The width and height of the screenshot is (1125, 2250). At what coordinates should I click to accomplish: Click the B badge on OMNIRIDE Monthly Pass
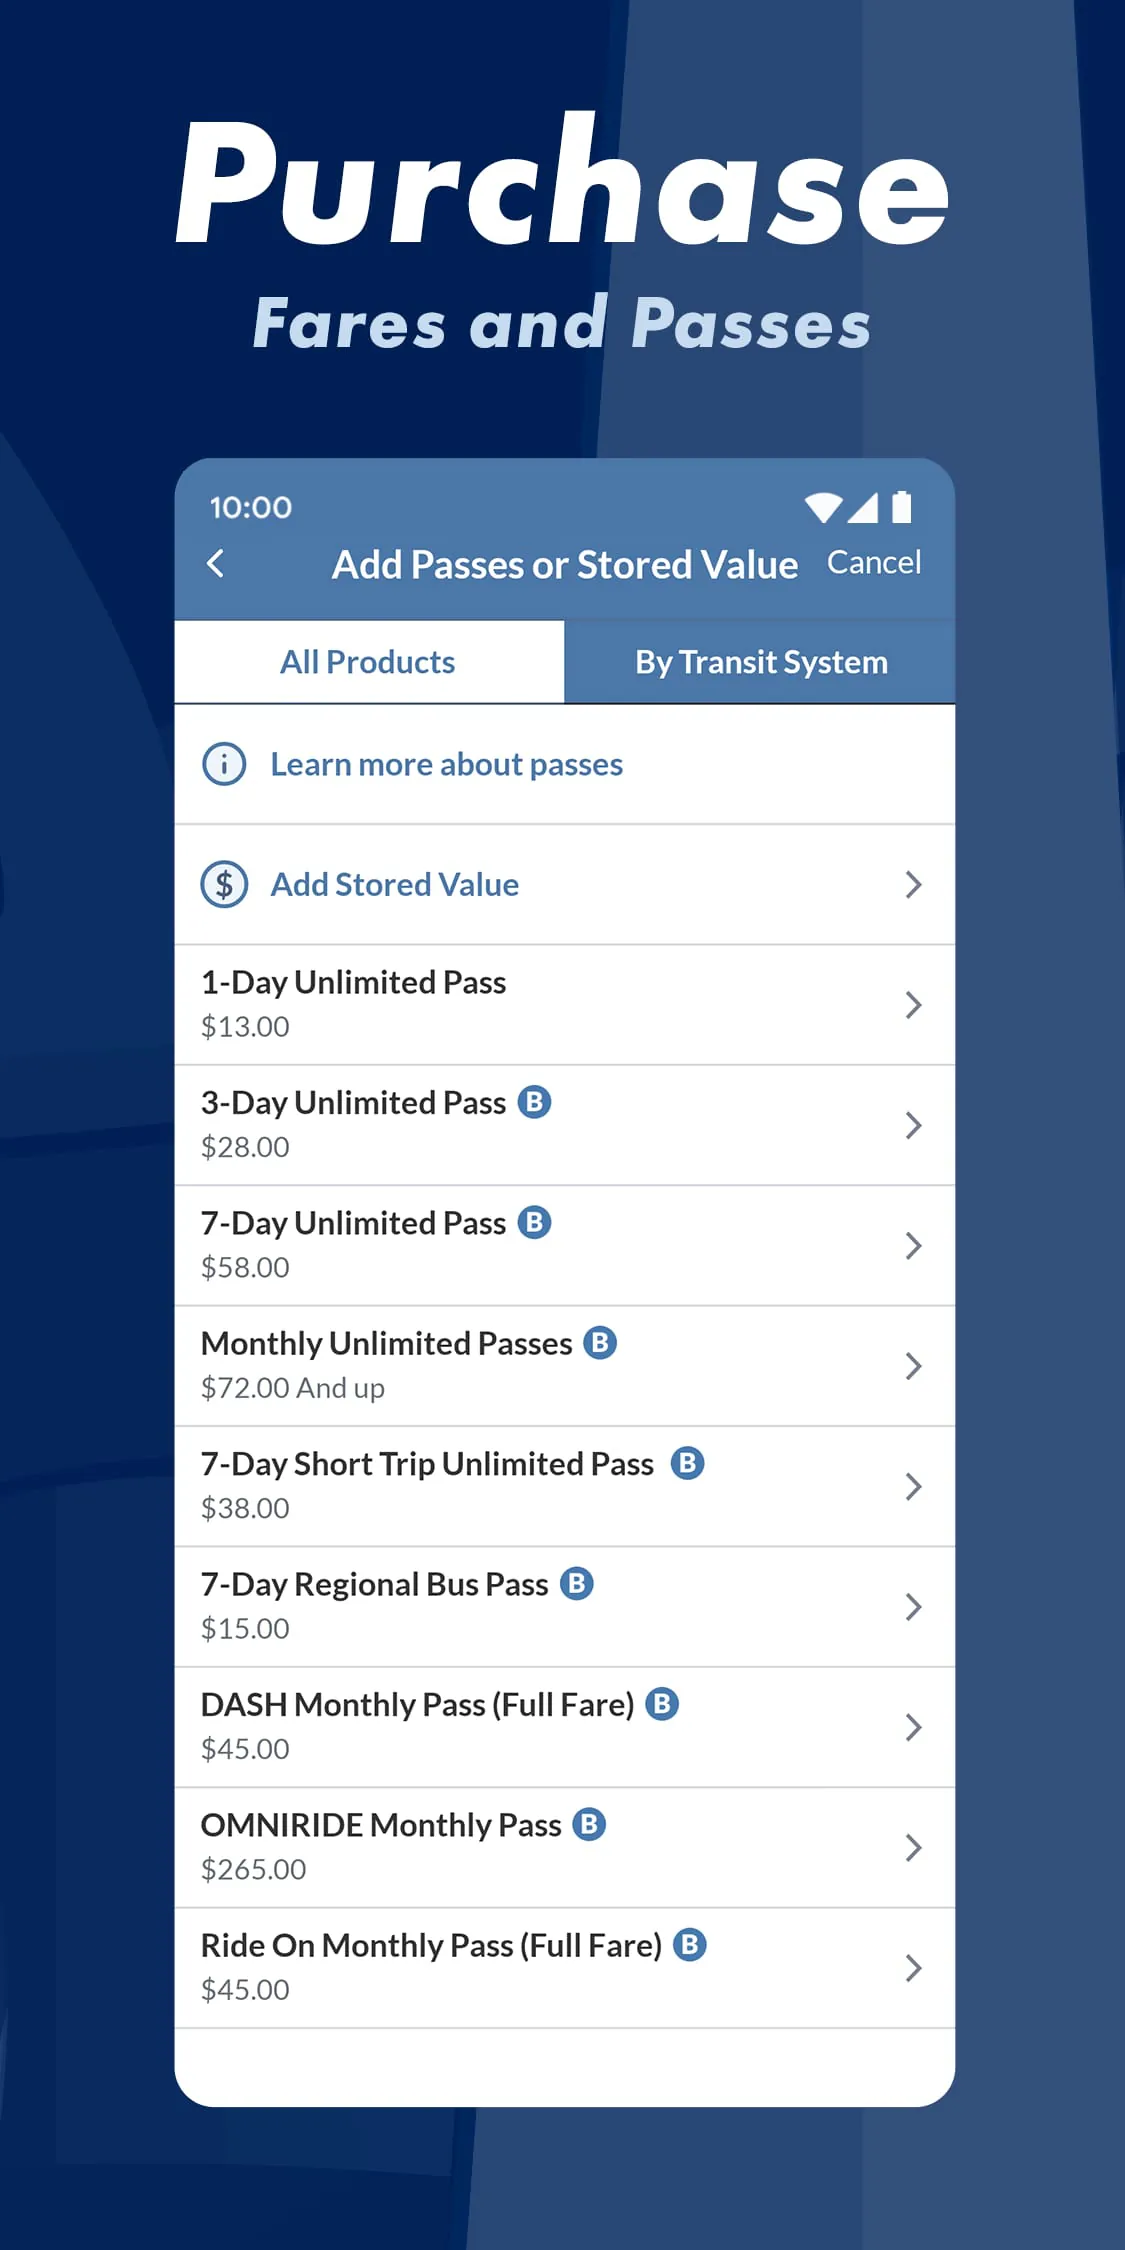[590, 1824]
